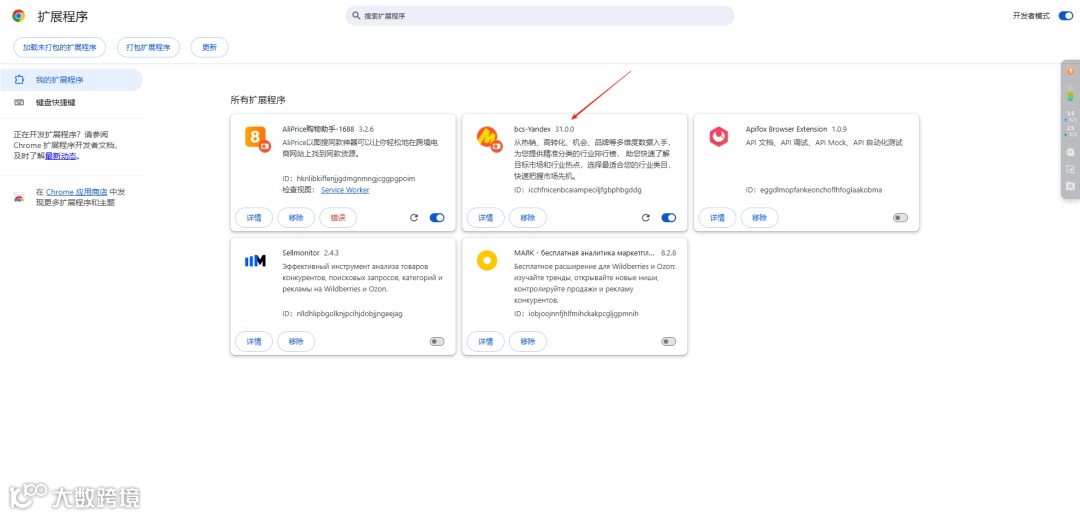
Task: Open 详情 for Apifox Browser Extension
Action: 718,218
